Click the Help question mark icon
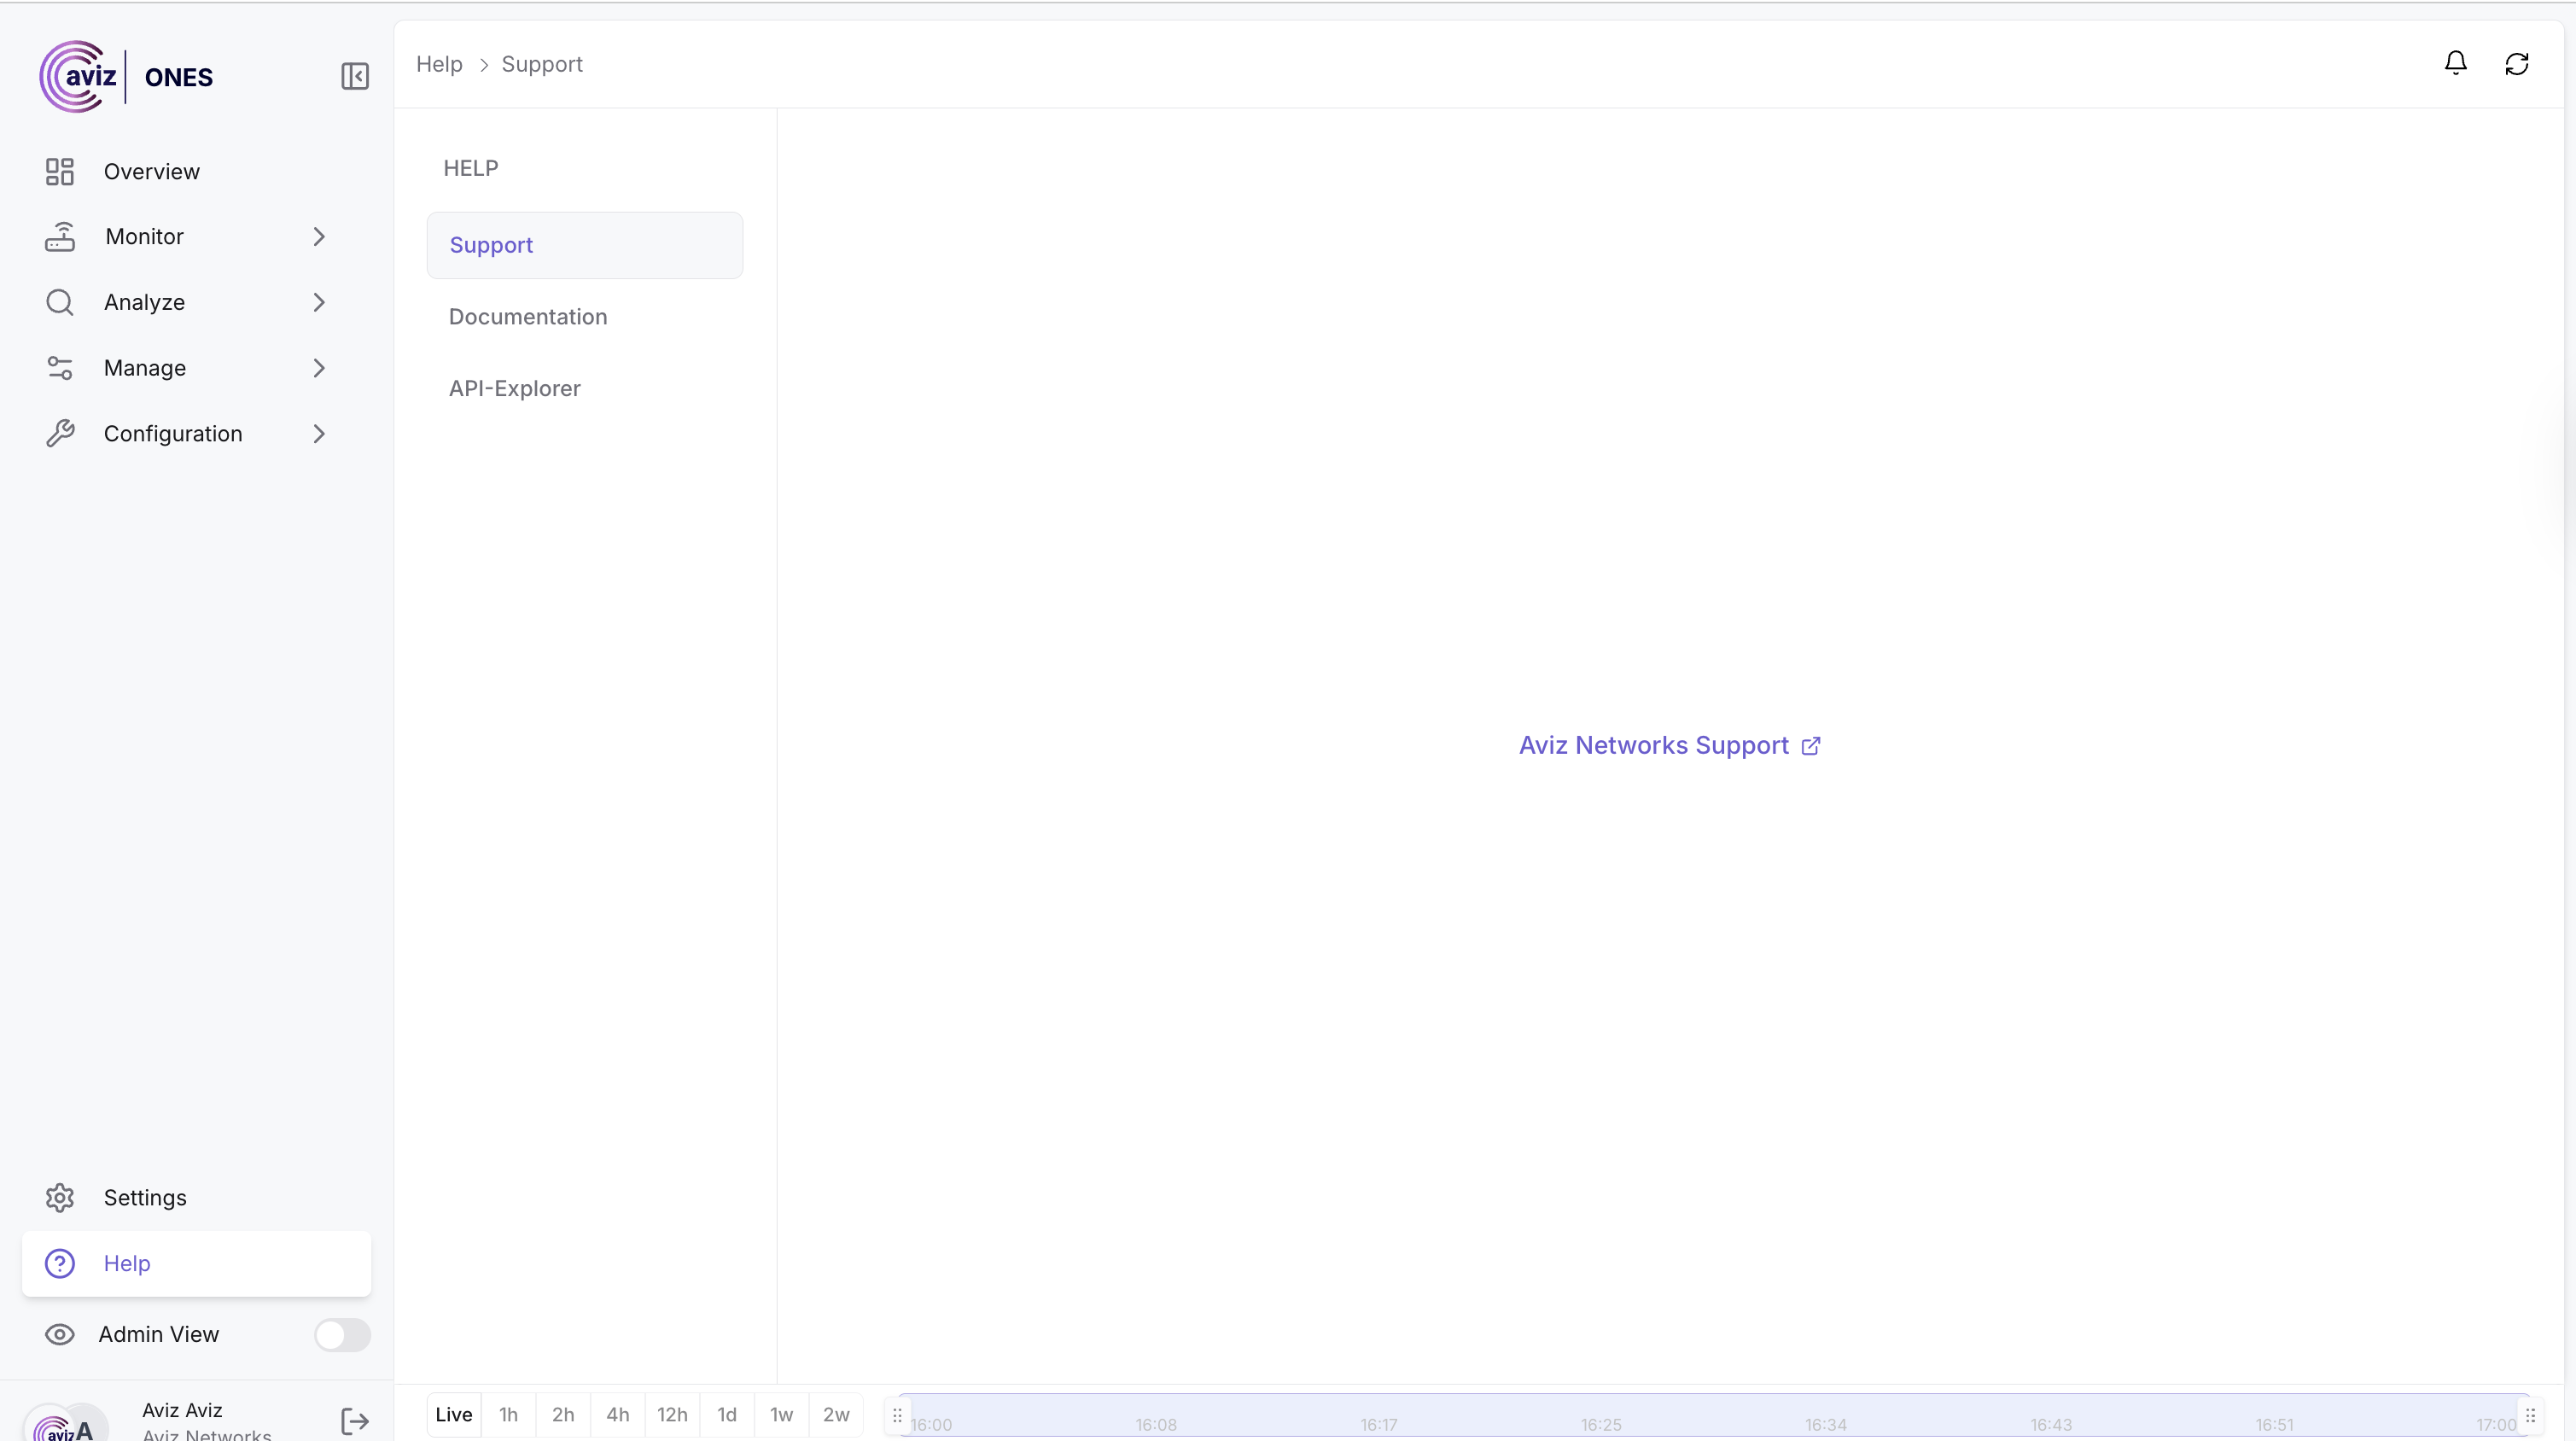This screenshot has height=1441, width=2576. click(x=60, y=1263)
